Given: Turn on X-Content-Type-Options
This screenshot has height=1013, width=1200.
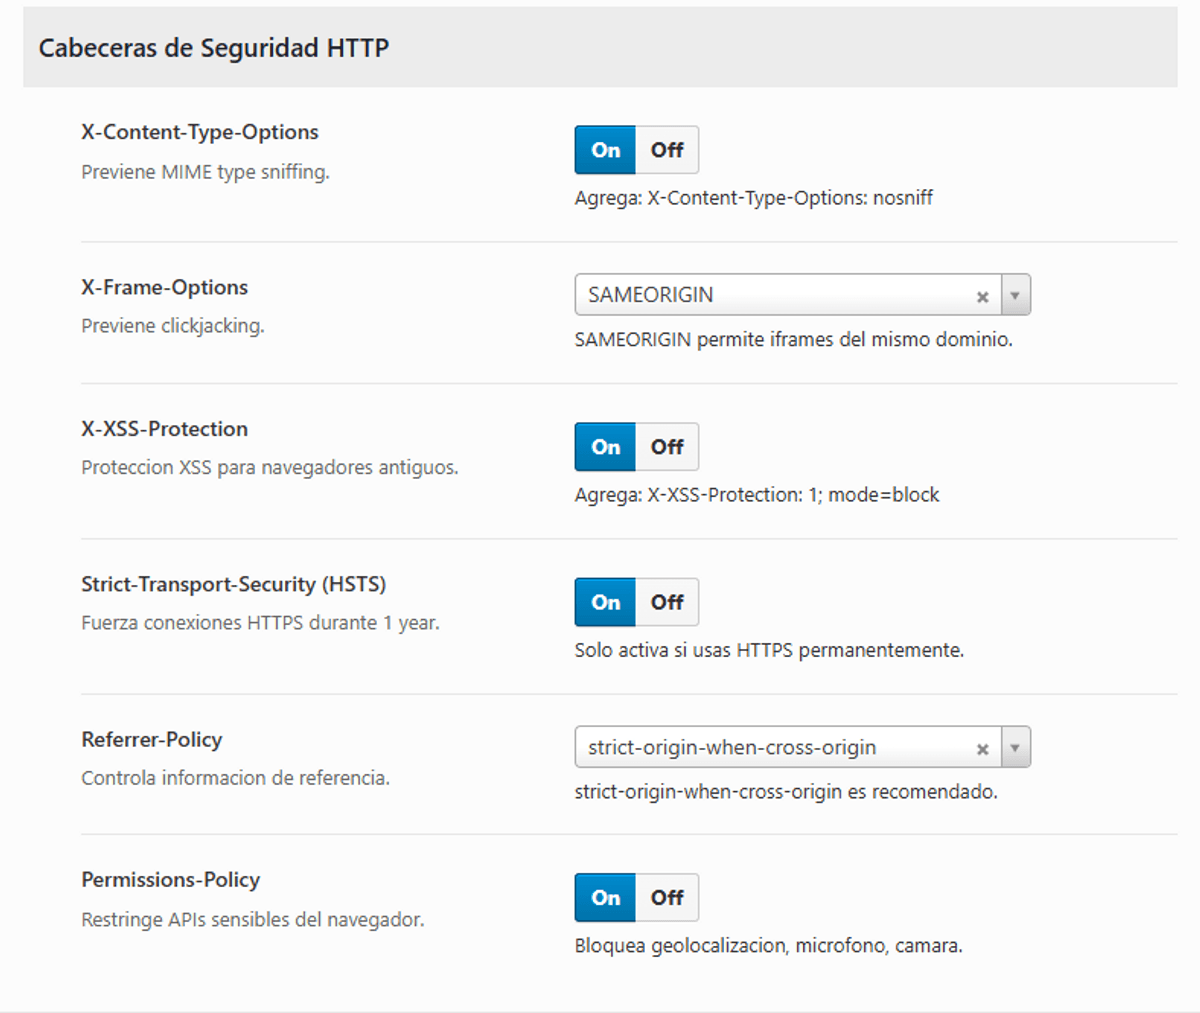Looking at the screenshot, I should (605, 150).
